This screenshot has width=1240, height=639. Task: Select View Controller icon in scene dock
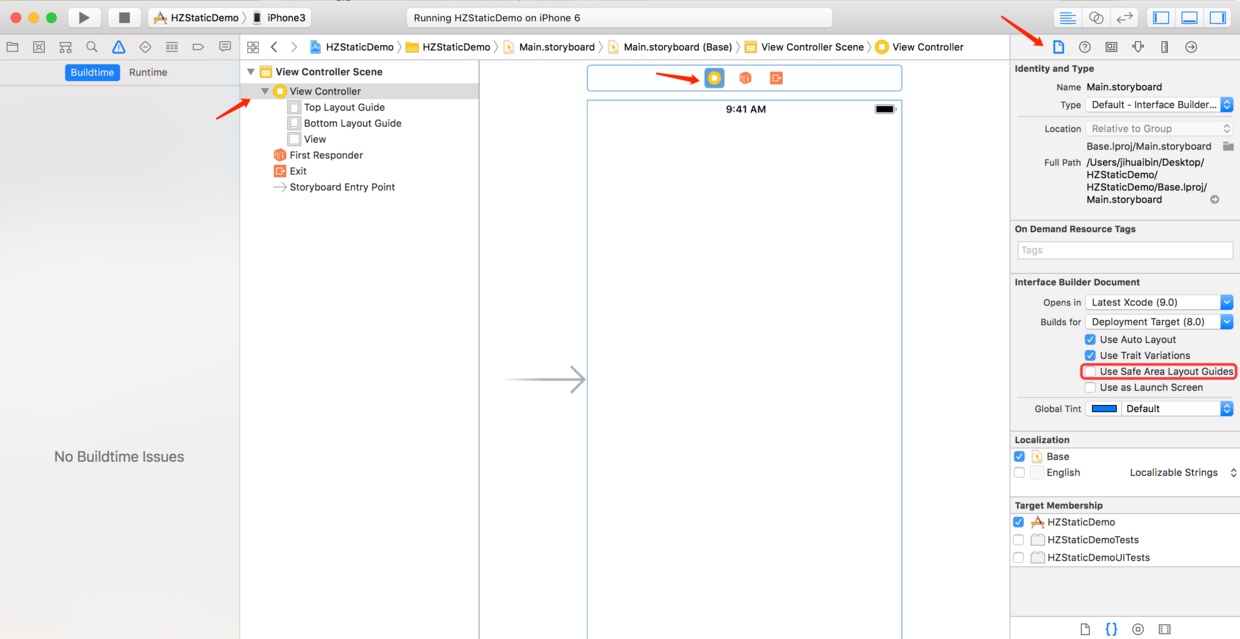[714, 78]
